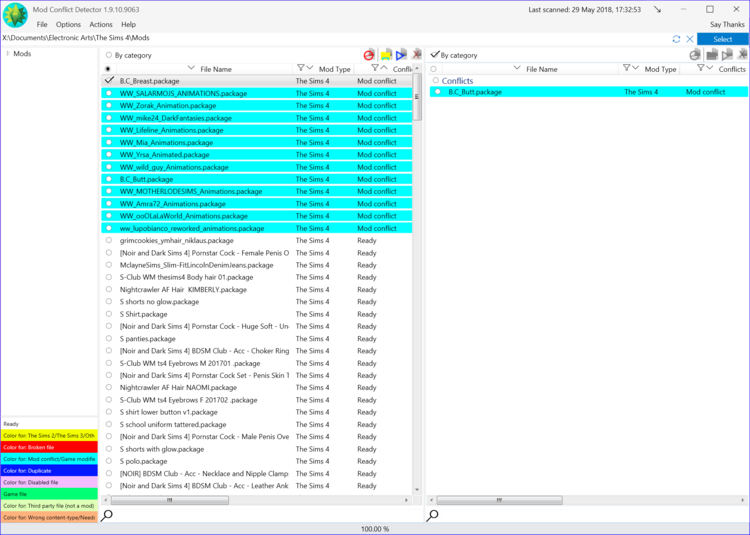Select radio for grimcookies_ymhair_niklaus.package
750x535 pixels.
pyautogui.click(x=109, y=240)
